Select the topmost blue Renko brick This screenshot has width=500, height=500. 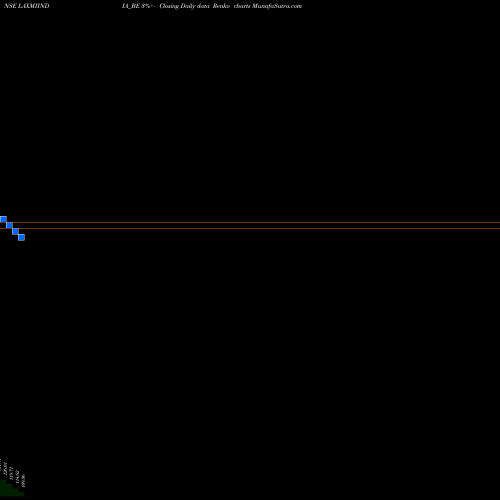tap(3, 219)
